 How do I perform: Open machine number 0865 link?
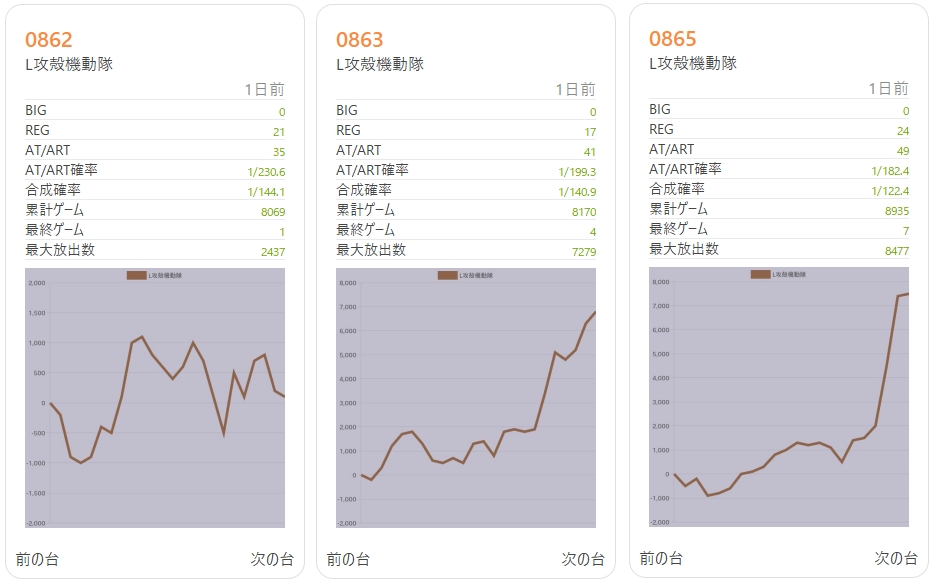[672, 39]
